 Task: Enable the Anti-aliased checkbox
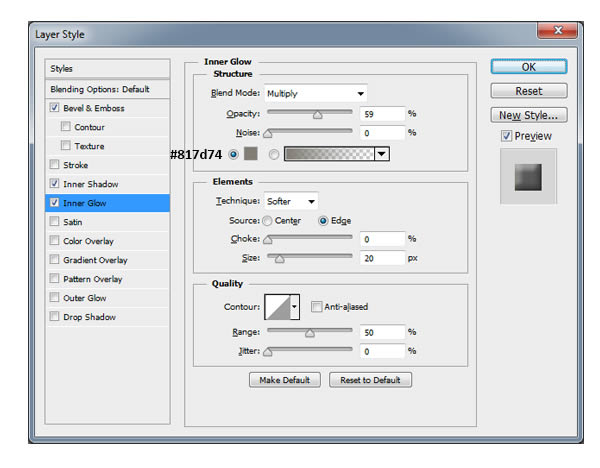(x=316, y=307)
